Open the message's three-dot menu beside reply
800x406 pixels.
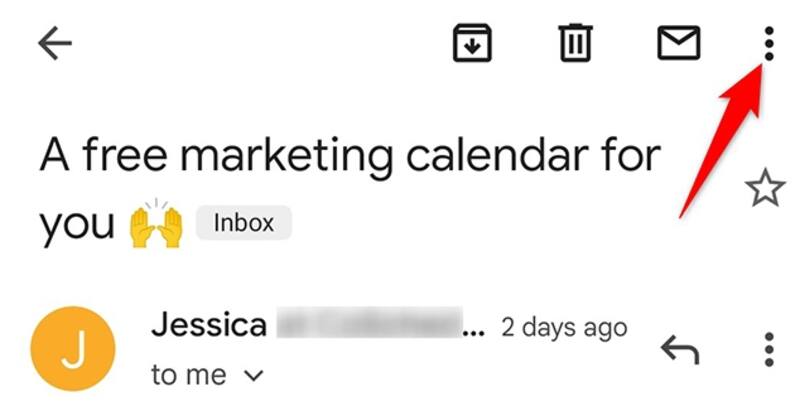point(768,349)
